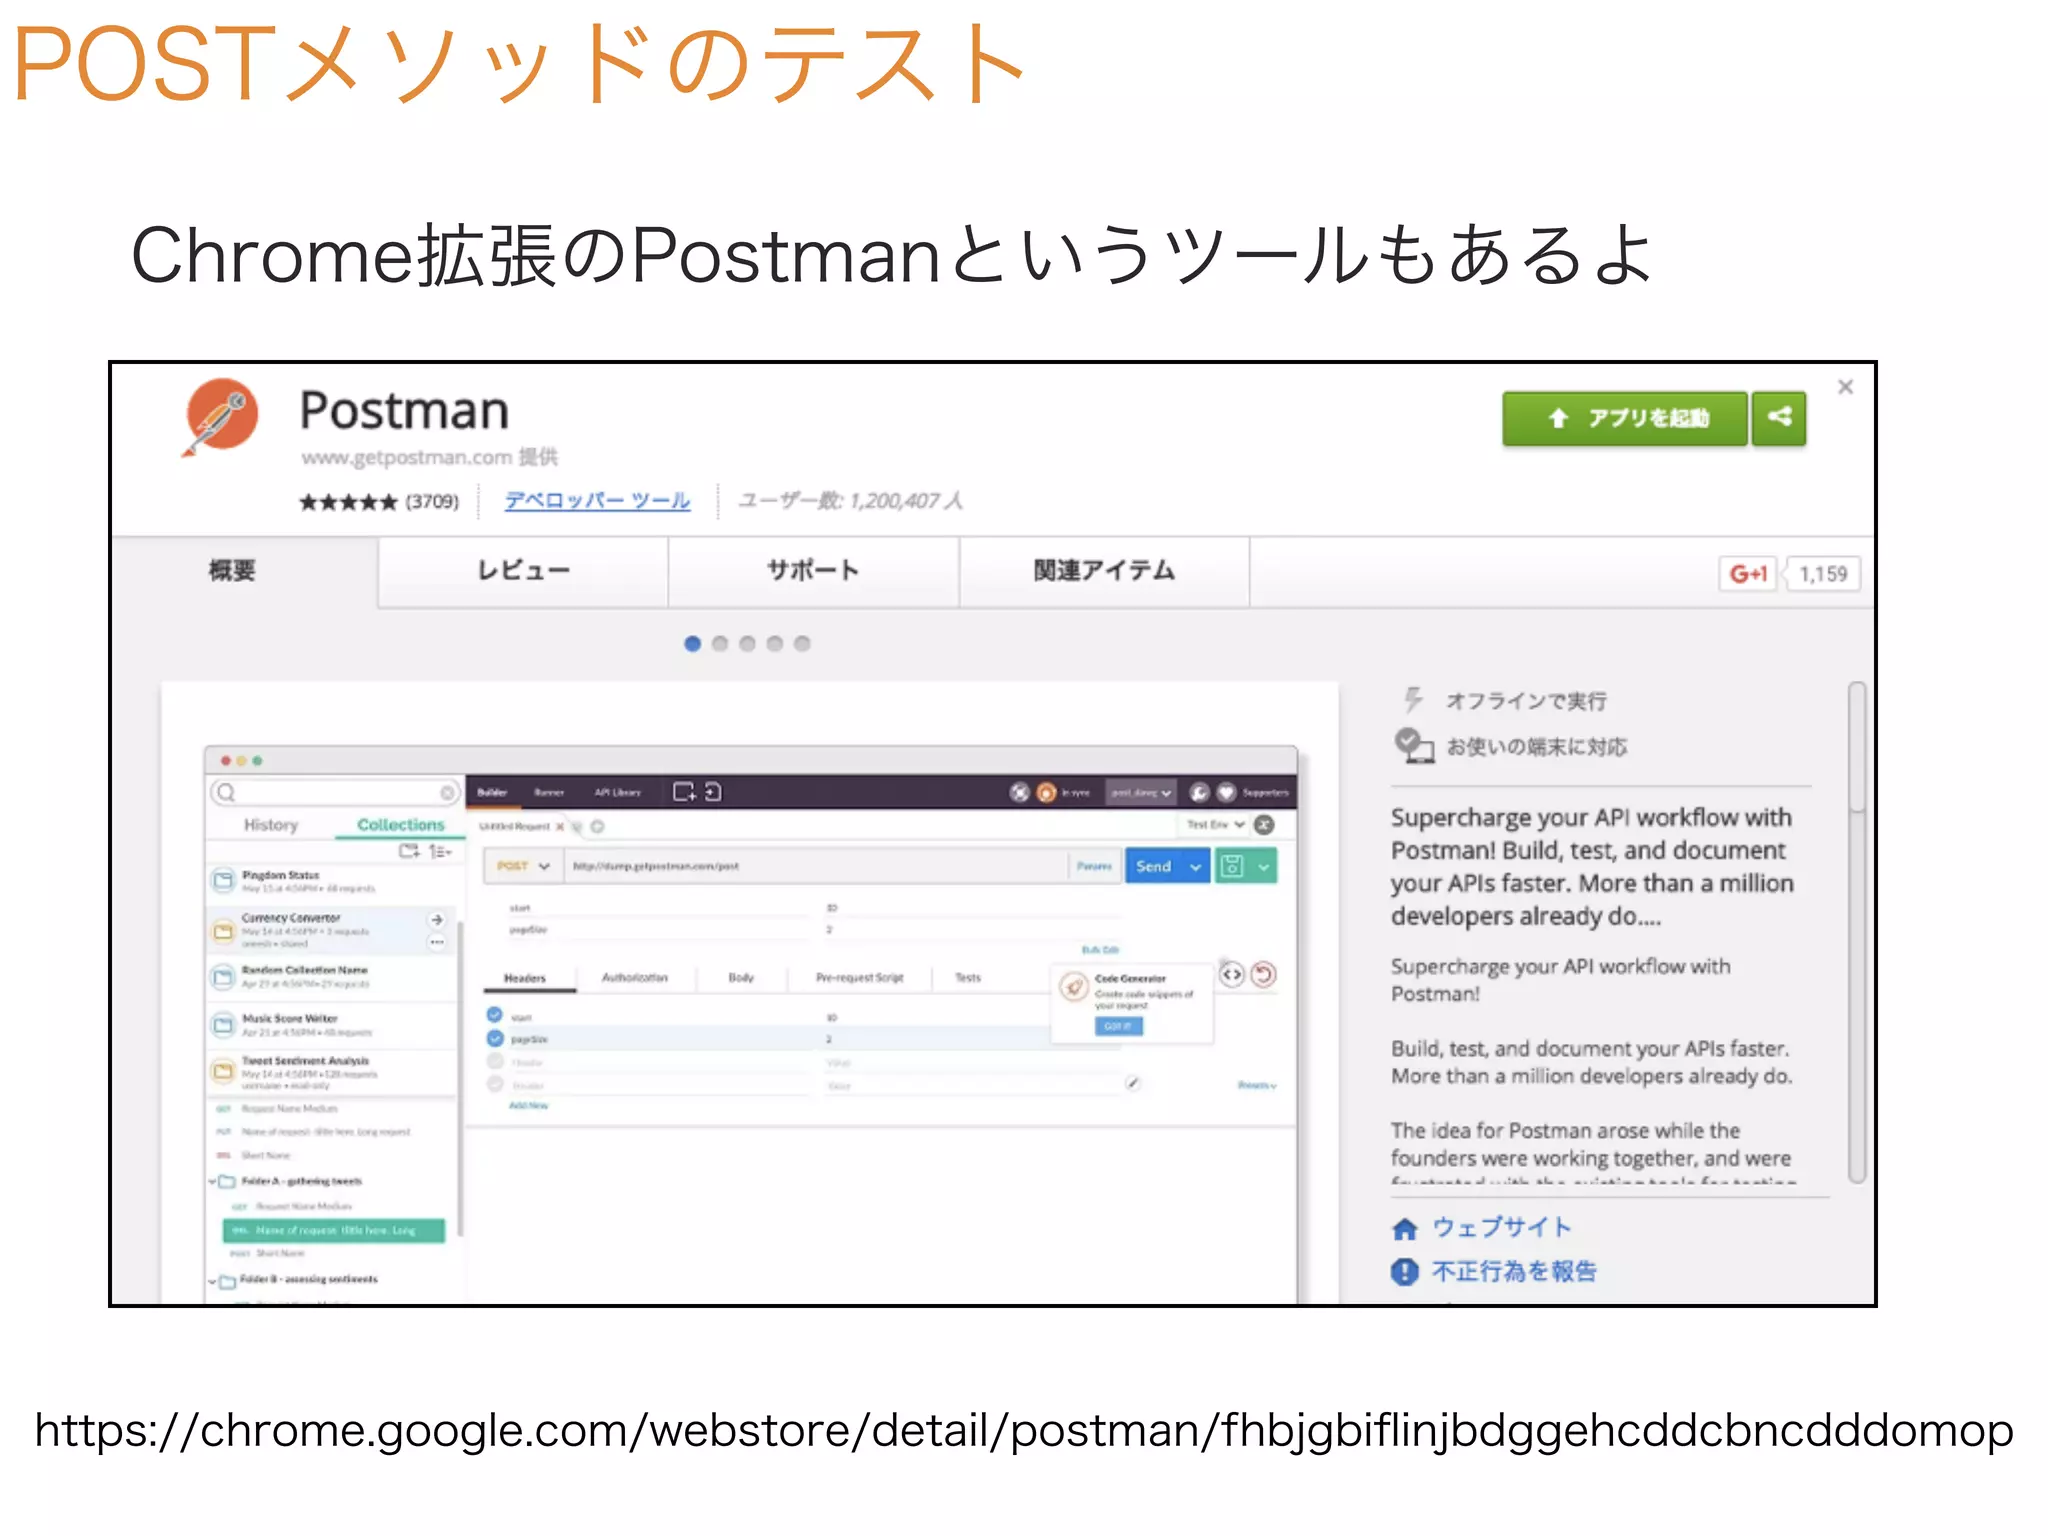Click the wrench settings icon
The image size is (2048, 1536).
click(1199, 792)
